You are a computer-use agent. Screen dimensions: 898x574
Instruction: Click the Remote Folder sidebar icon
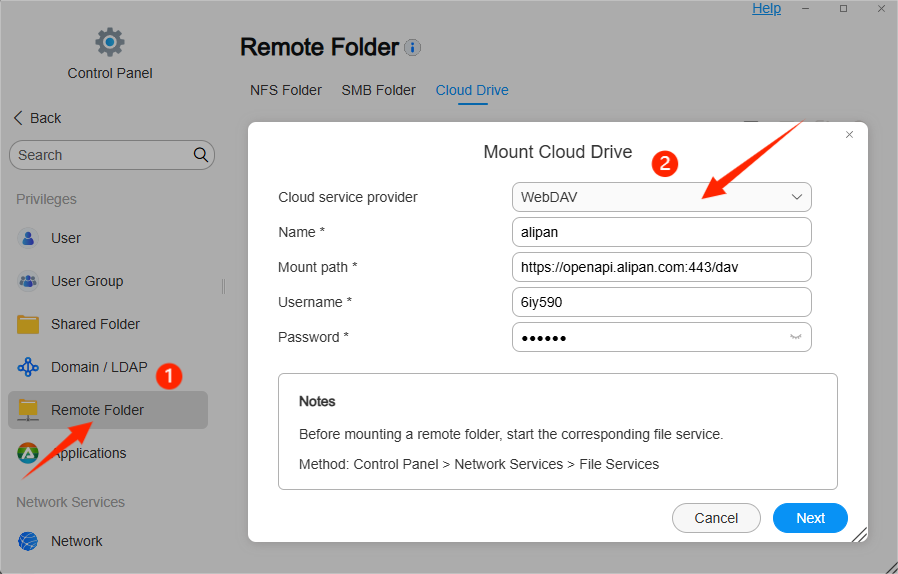tap(27, 410)
